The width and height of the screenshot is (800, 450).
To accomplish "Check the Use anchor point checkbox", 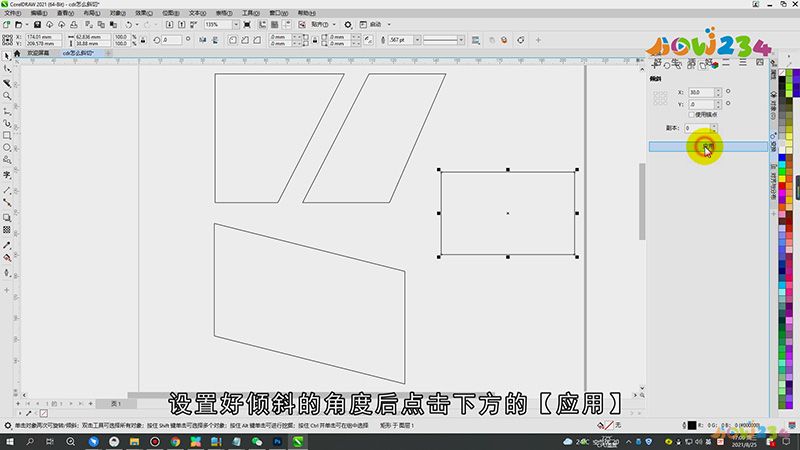I will [x=691, y=115].
